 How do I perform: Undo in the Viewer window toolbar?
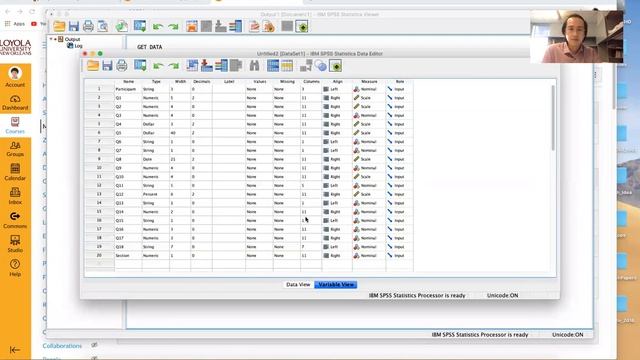pos(158,27)
